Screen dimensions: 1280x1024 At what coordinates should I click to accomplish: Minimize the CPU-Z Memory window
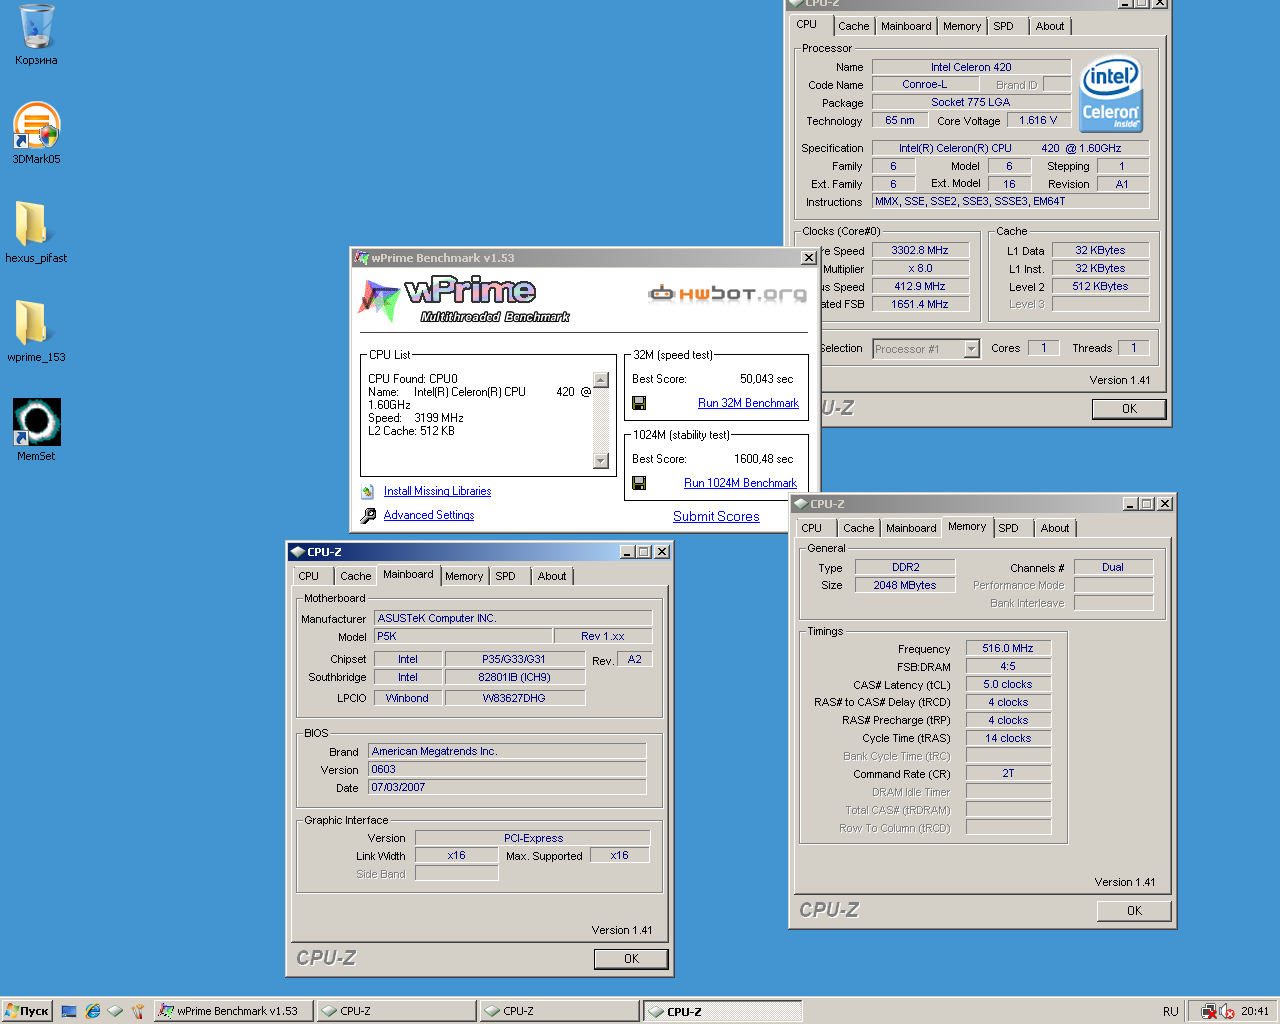[x=1130, y=504]
